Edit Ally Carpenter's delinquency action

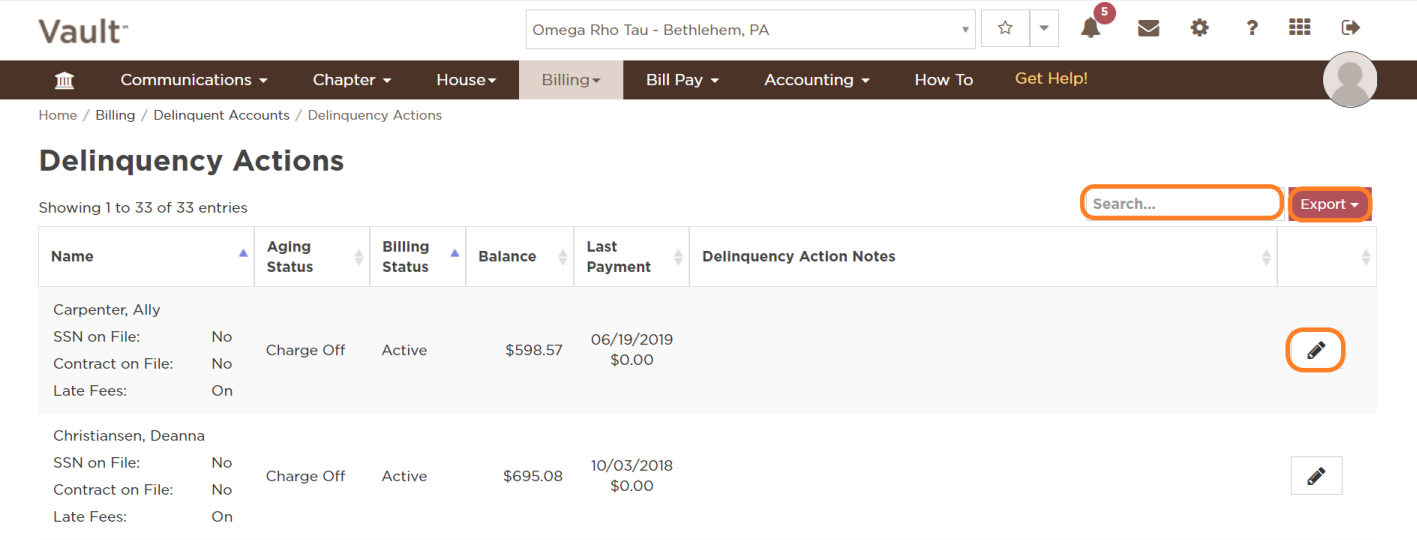click(1316, 350)
